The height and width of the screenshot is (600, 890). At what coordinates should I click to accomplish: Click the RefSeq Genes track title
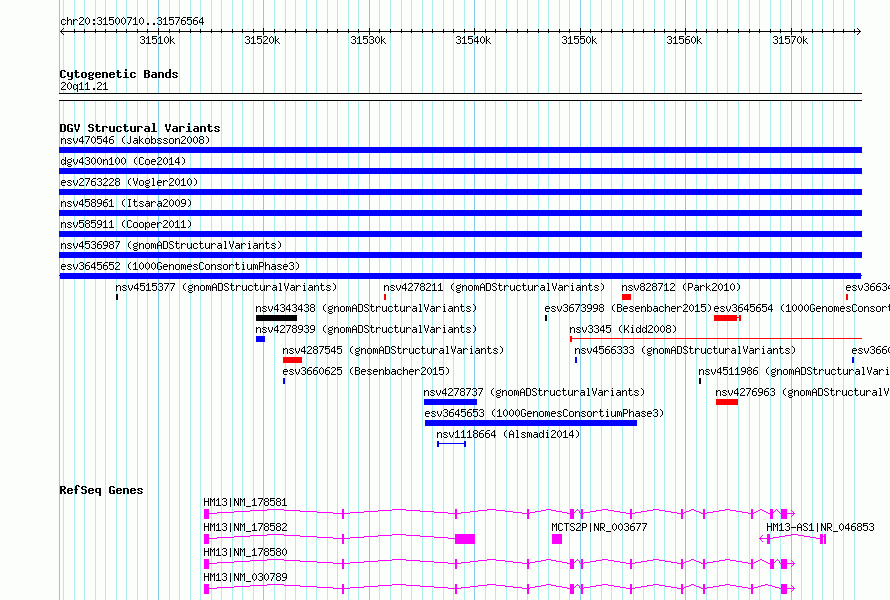click(101, 490)
